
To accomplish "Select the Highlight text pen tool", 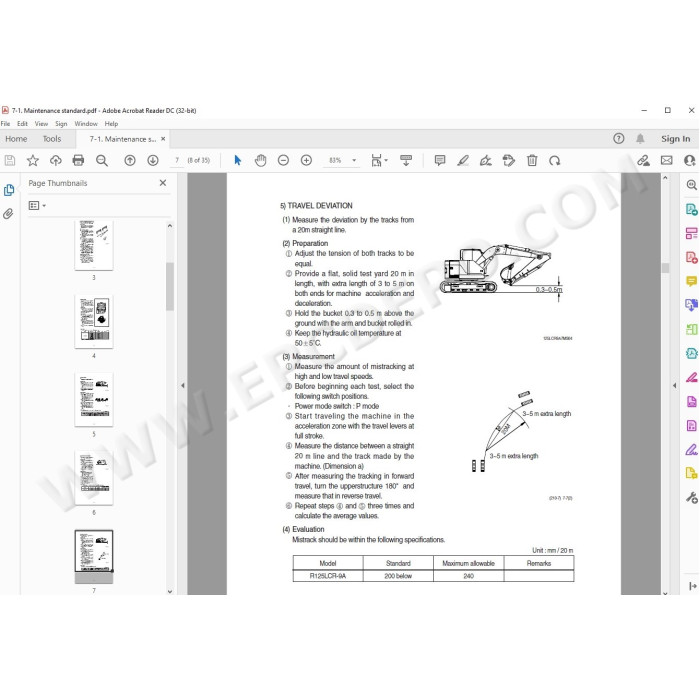I will tap(463, 160).
